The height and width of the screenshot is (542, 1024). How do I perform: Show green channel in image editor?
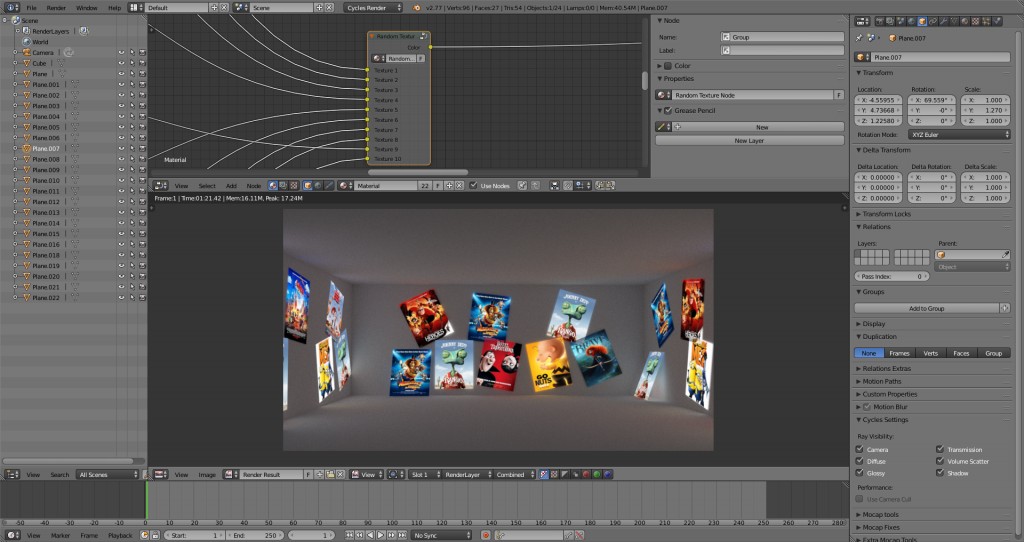tap(597, 475)
